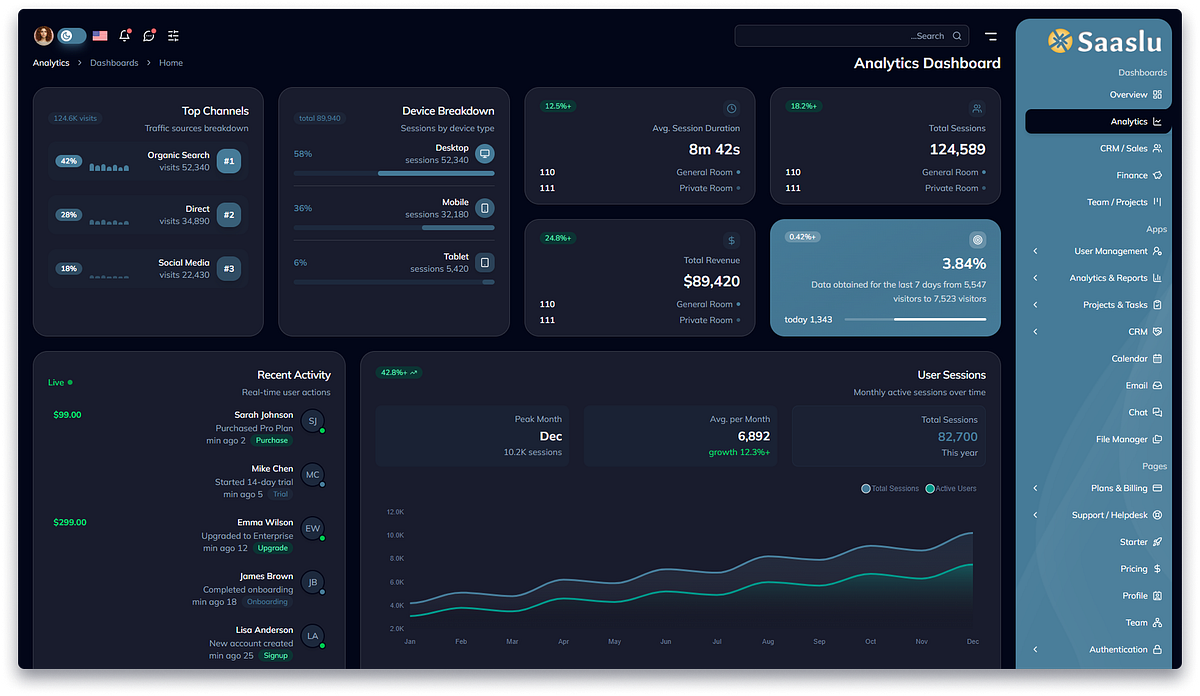Click the File Manager icon

coord(1157,439)
